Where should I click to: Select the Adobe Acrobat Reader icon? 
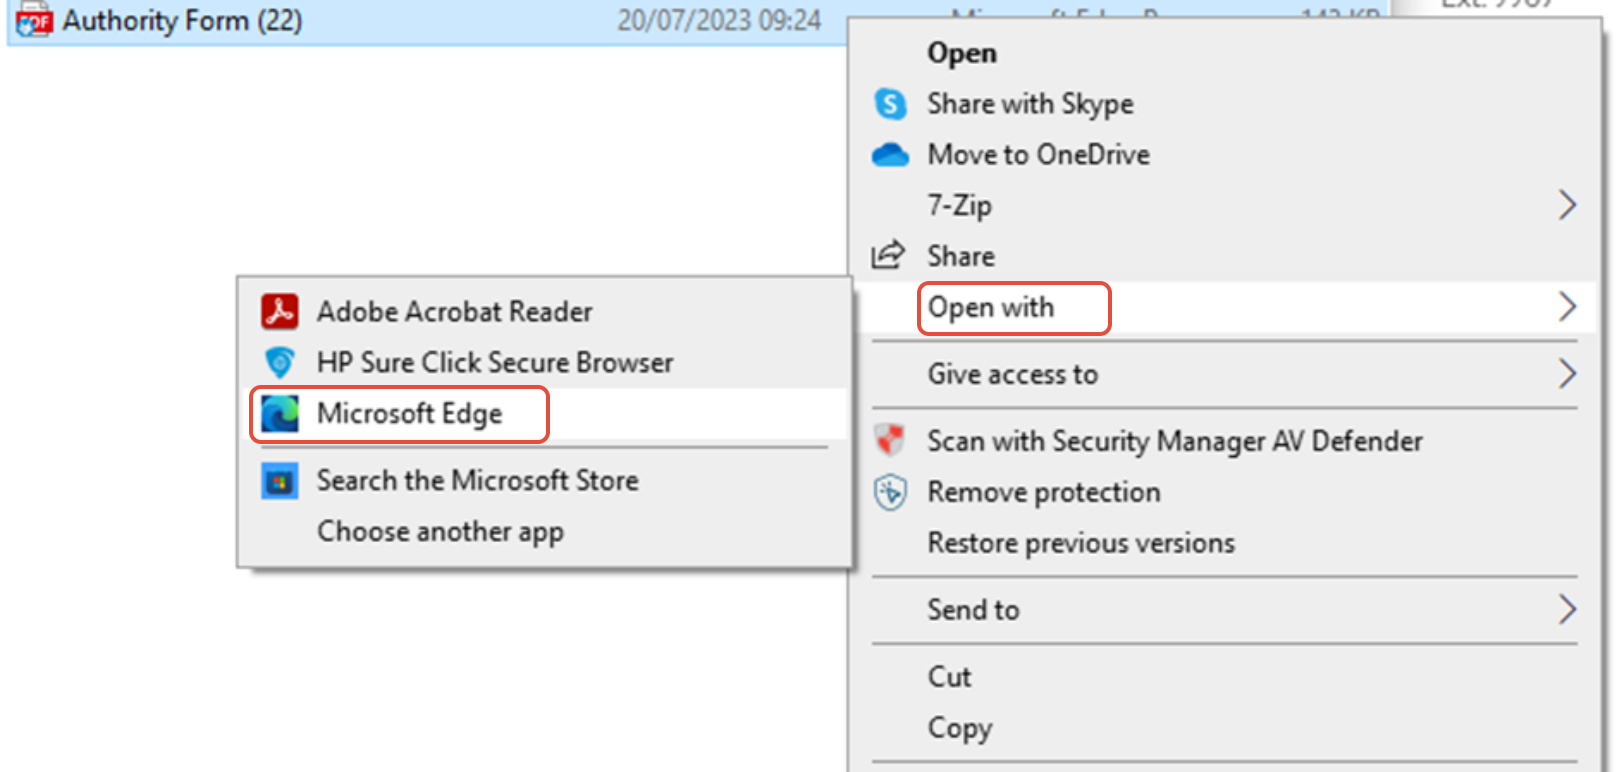click(281, 311)
